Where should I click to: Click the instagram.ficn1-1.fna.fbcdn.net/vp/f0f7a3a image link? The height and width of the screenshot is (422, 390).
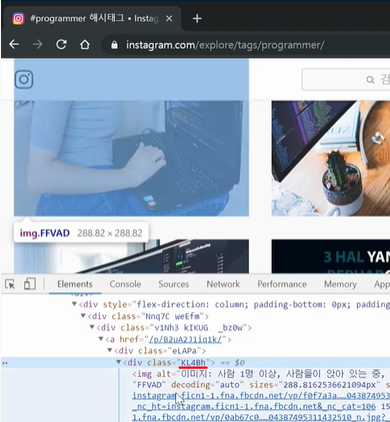click(x=261, y=396)
